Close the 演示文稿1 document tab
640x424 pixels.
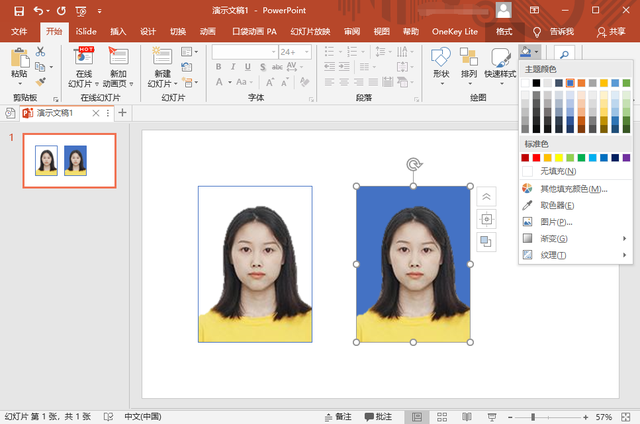click(96, 113)
